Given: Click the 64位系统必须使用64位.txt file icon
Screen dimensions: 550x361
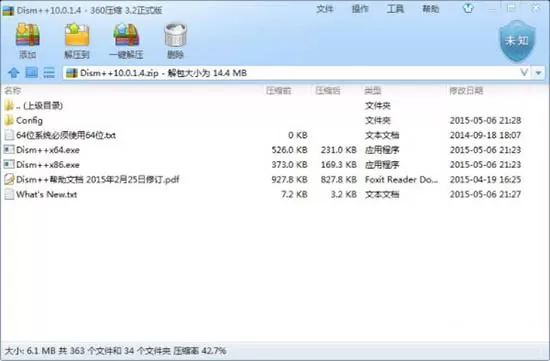Looking at the screenshot, I should pos(9,135).
